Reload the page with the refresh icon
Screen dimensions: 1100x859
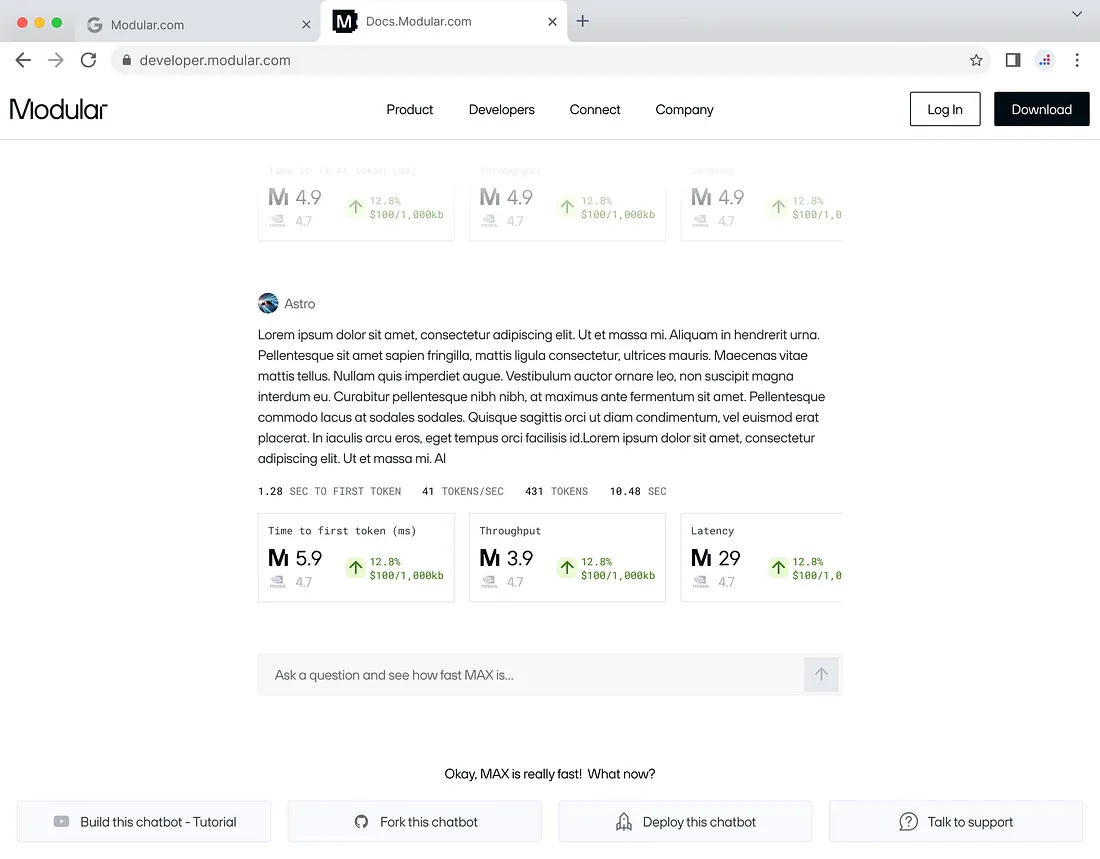pyautogui.click(x=88, y=60)
